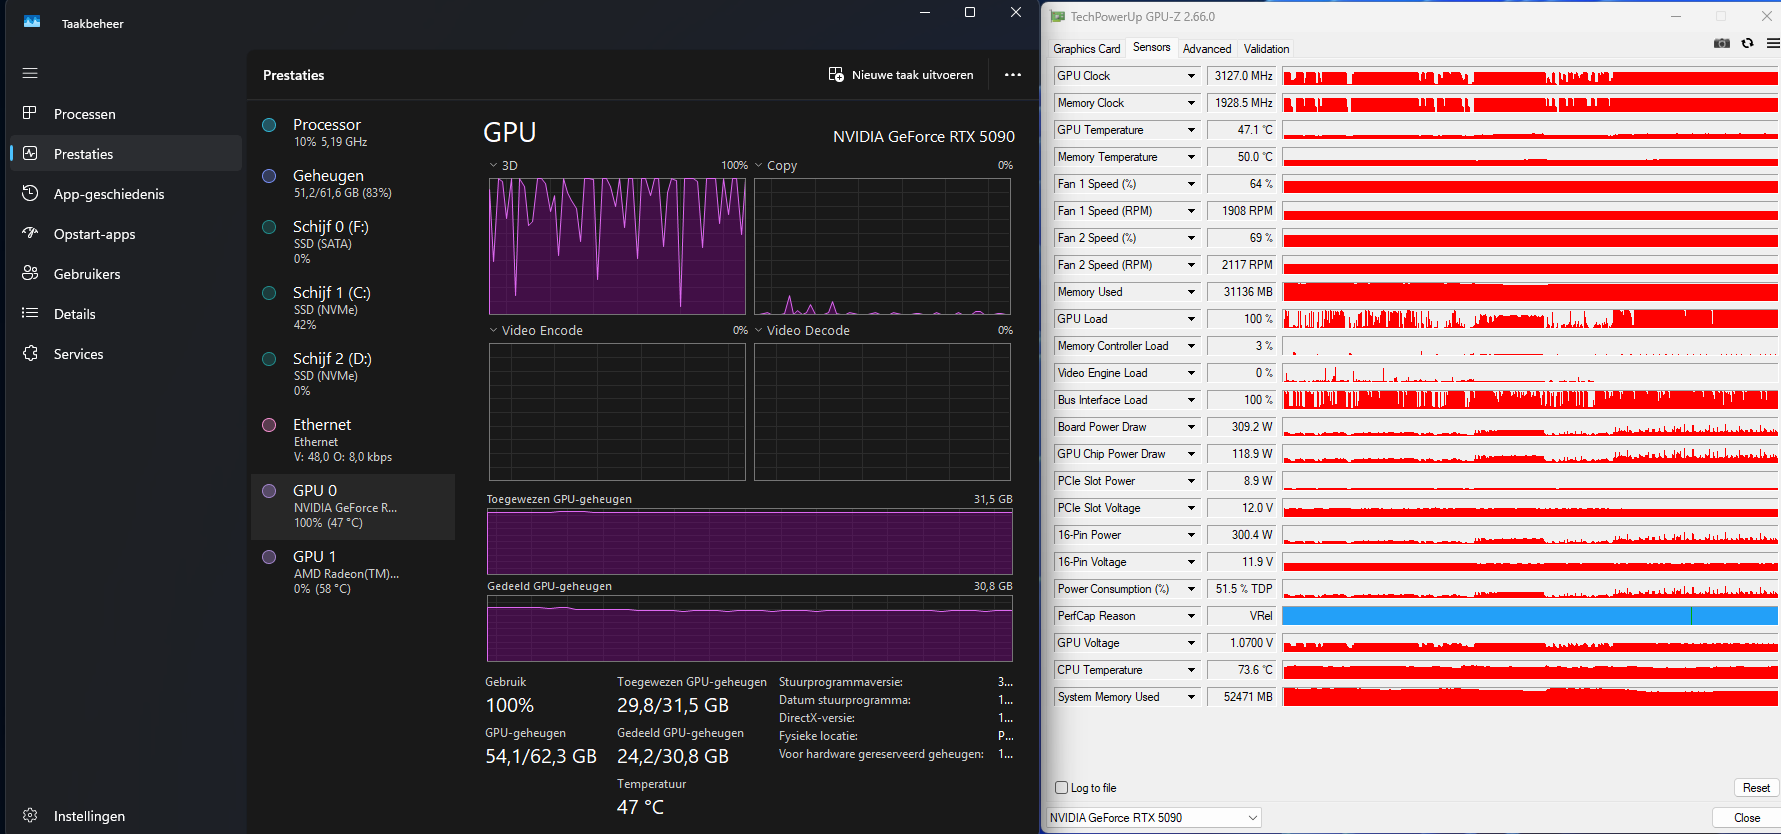Image resolution: width=1781 pixels, height=834 pixels.
Task: Click the Geheugen circle indicator icon
Action: click(269, 176)
